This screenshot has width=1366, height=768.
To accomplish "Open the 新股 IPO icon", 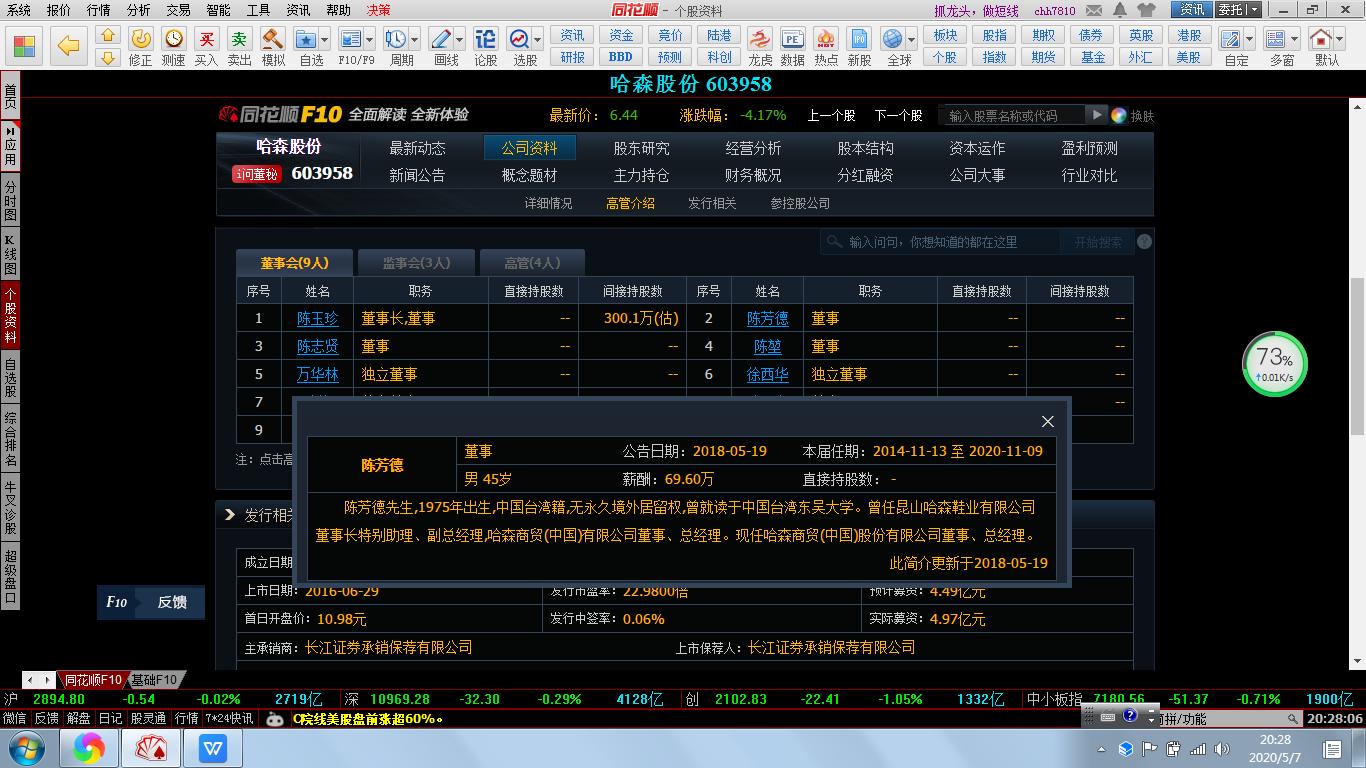I will click(x=859, y=46).
